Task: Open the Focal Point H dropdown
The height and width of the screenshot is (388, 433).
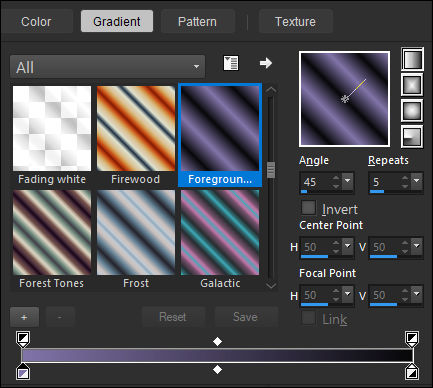Action: pos(348,294)
